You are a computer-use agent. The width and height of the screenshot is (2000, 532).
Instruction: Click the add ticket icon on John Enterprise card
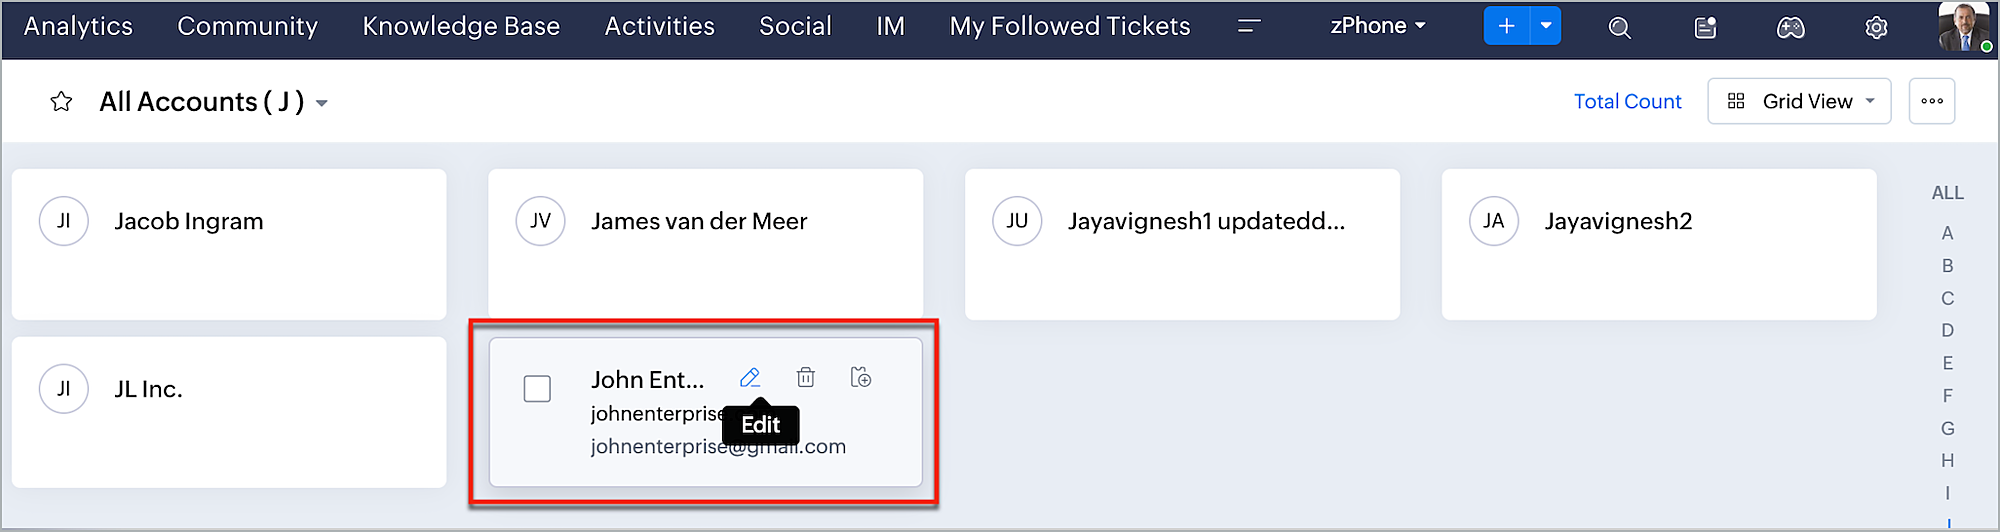(x=860, y=378)
